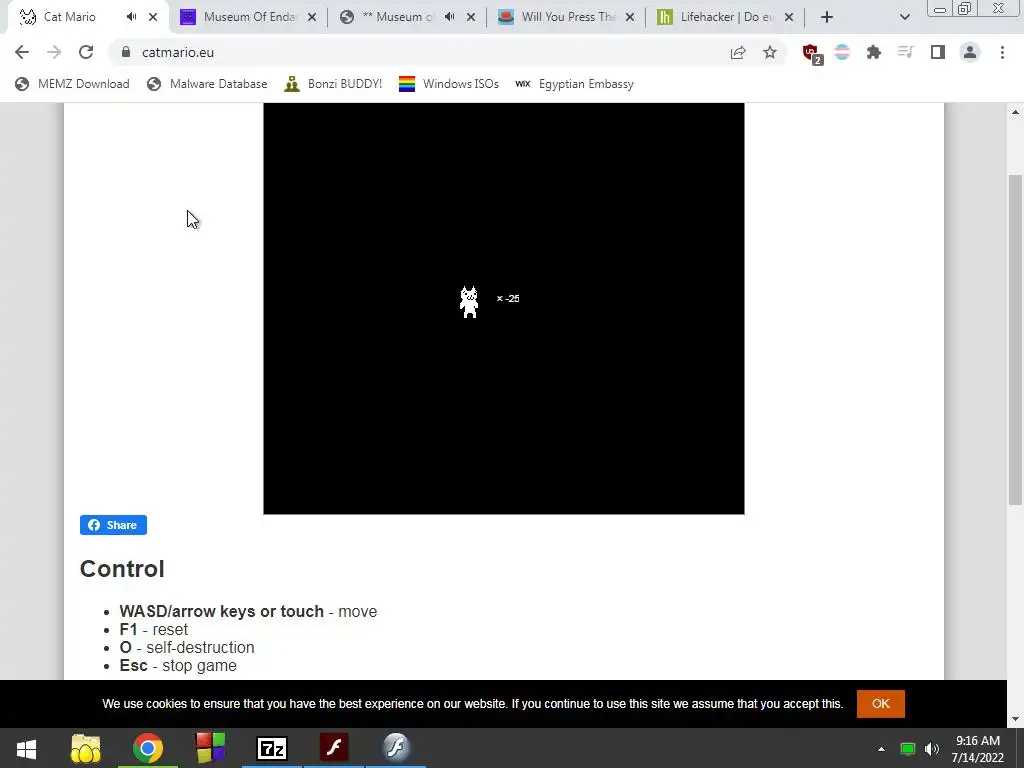
Task: Switch to the Lifehacker tab
Action: click(725, 17)
